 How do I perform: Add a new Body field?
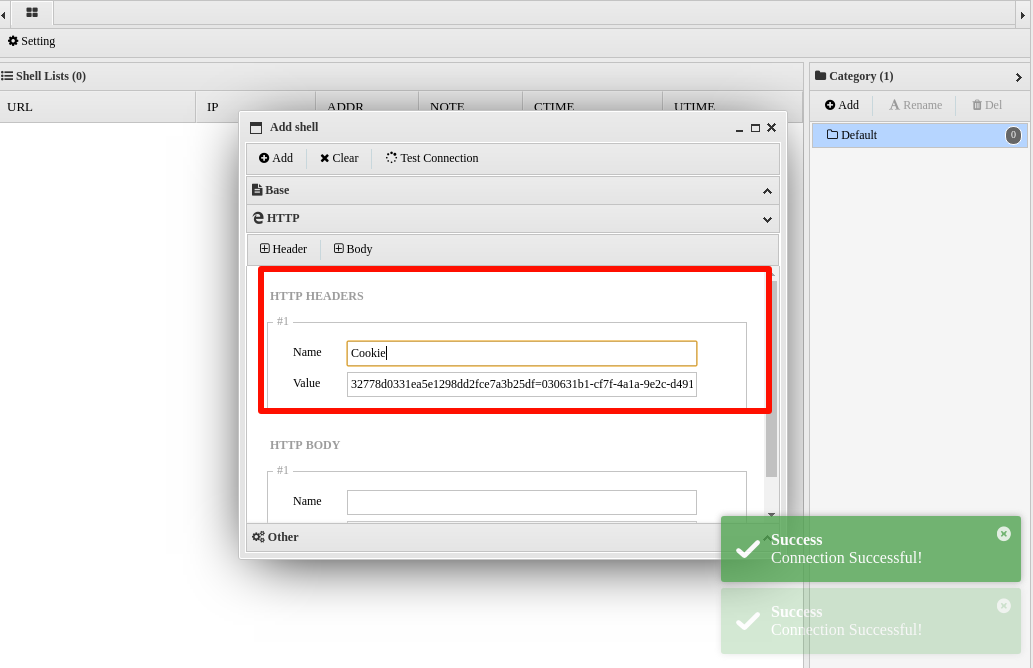(x=353, y=249)
